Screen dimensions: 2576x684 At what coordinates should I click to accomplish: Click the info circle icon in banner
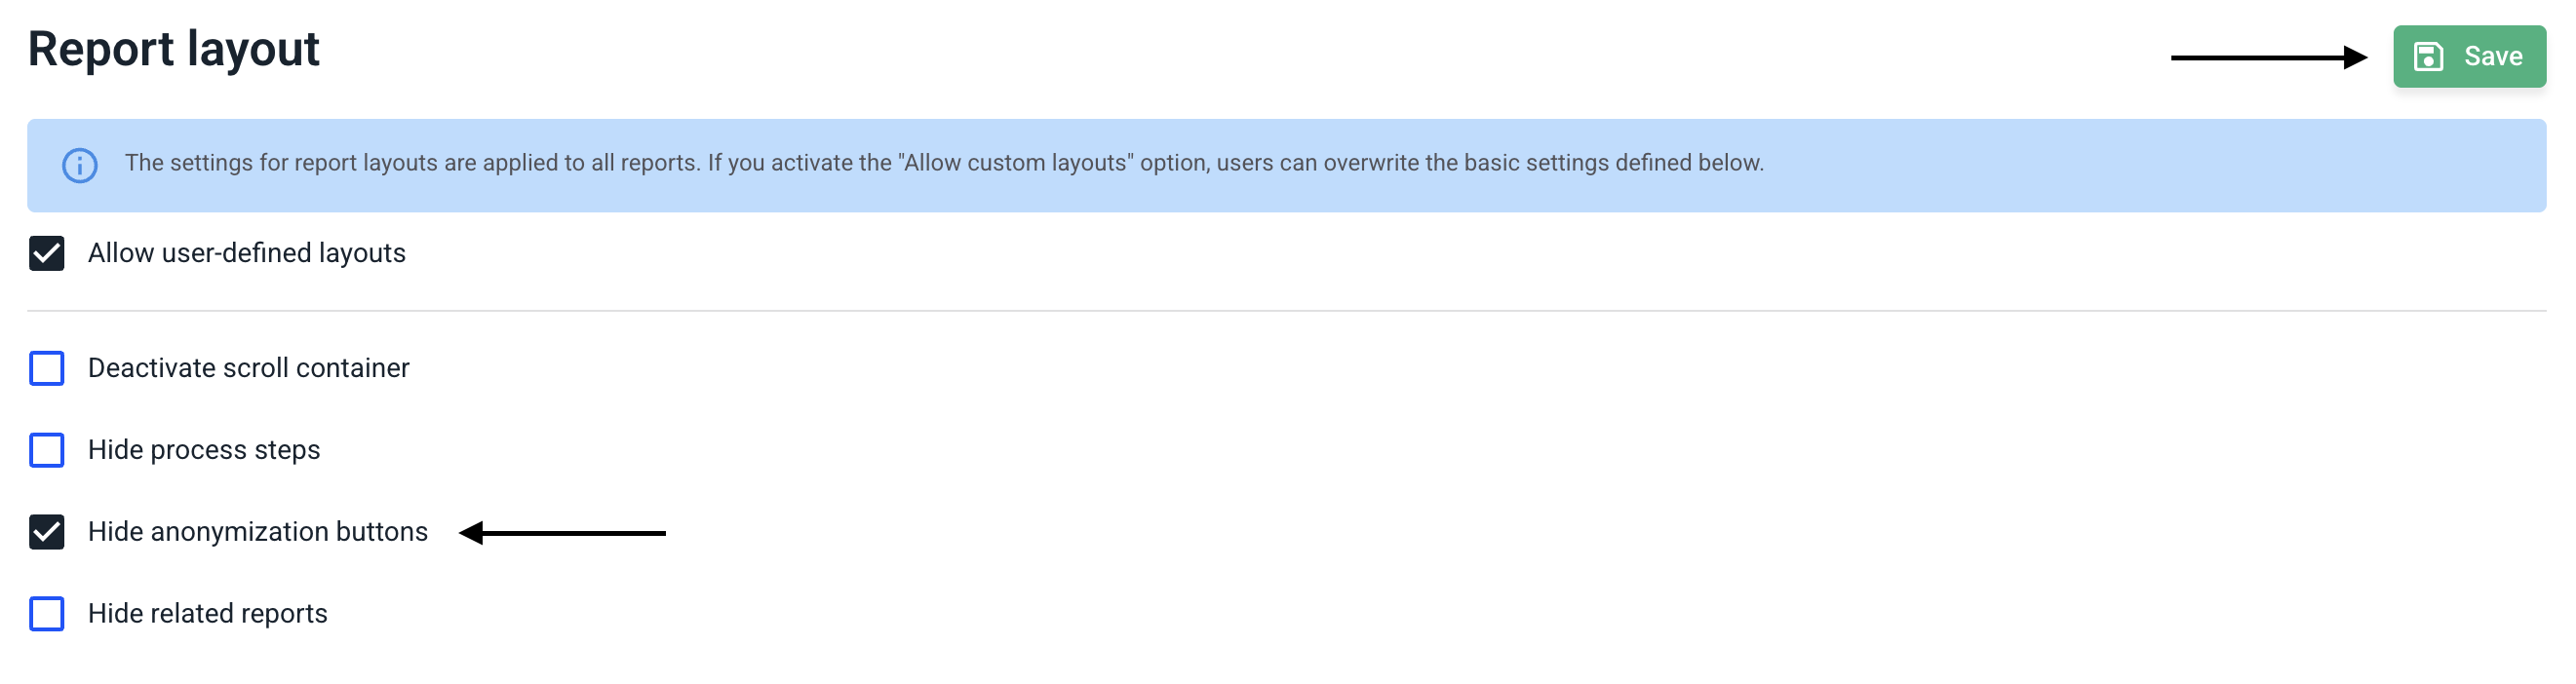(80, 165)
